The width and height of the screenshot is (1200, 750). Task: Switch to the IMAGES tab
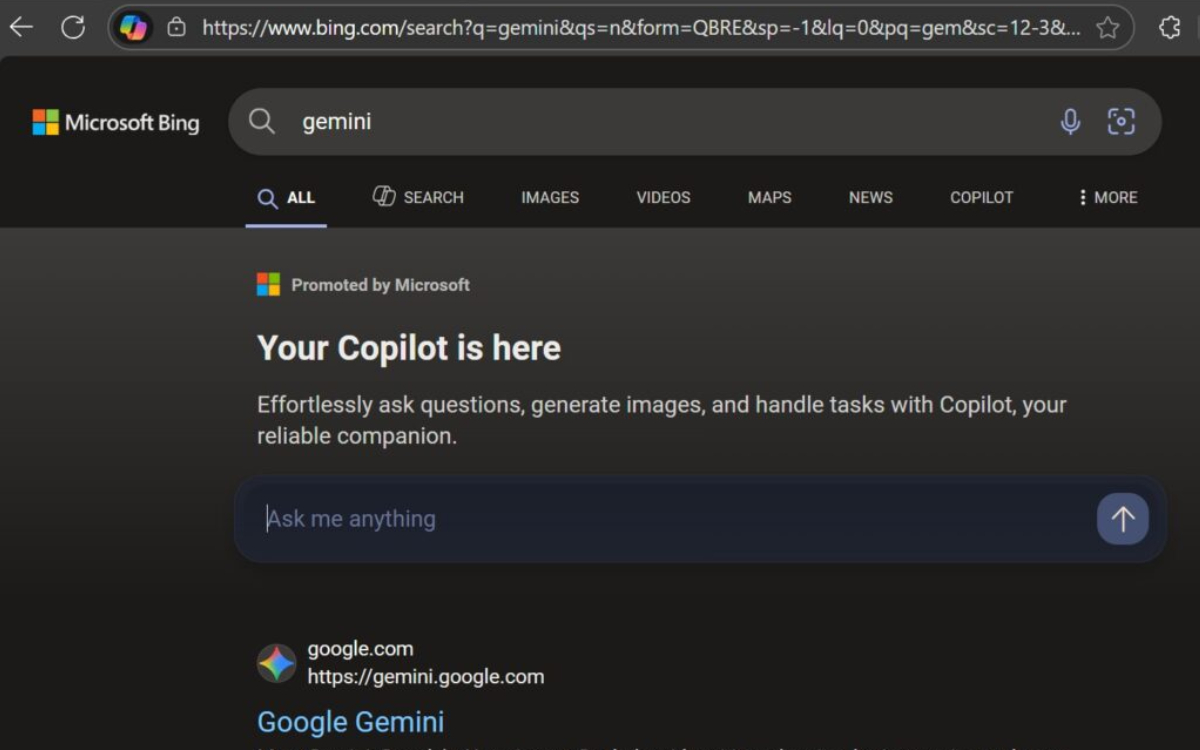[549, 197]
